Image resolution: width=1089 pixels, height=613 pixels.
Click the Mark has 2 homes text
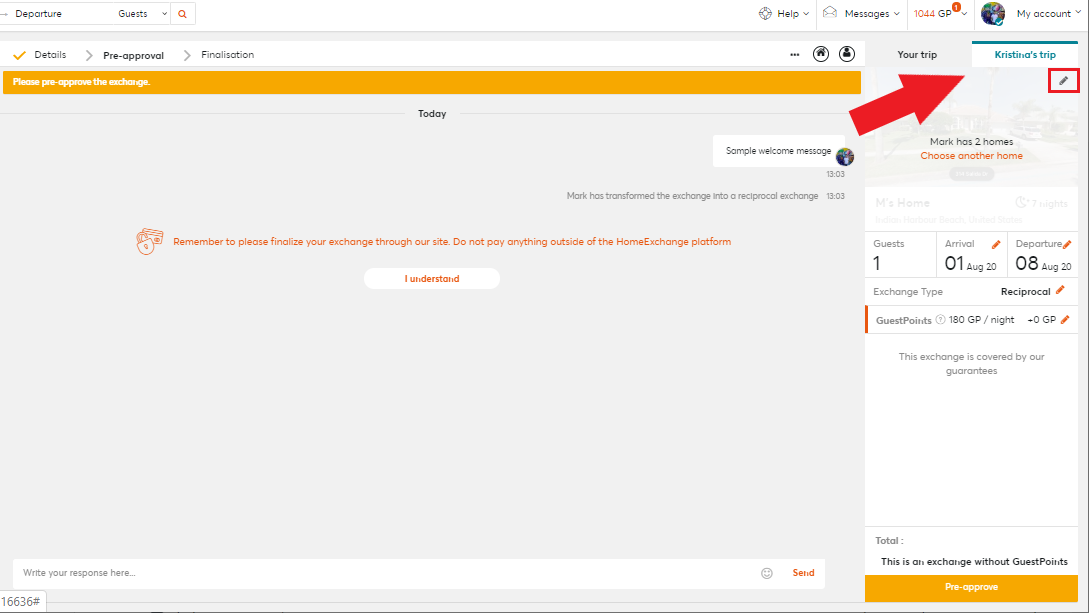pos(971,142)
